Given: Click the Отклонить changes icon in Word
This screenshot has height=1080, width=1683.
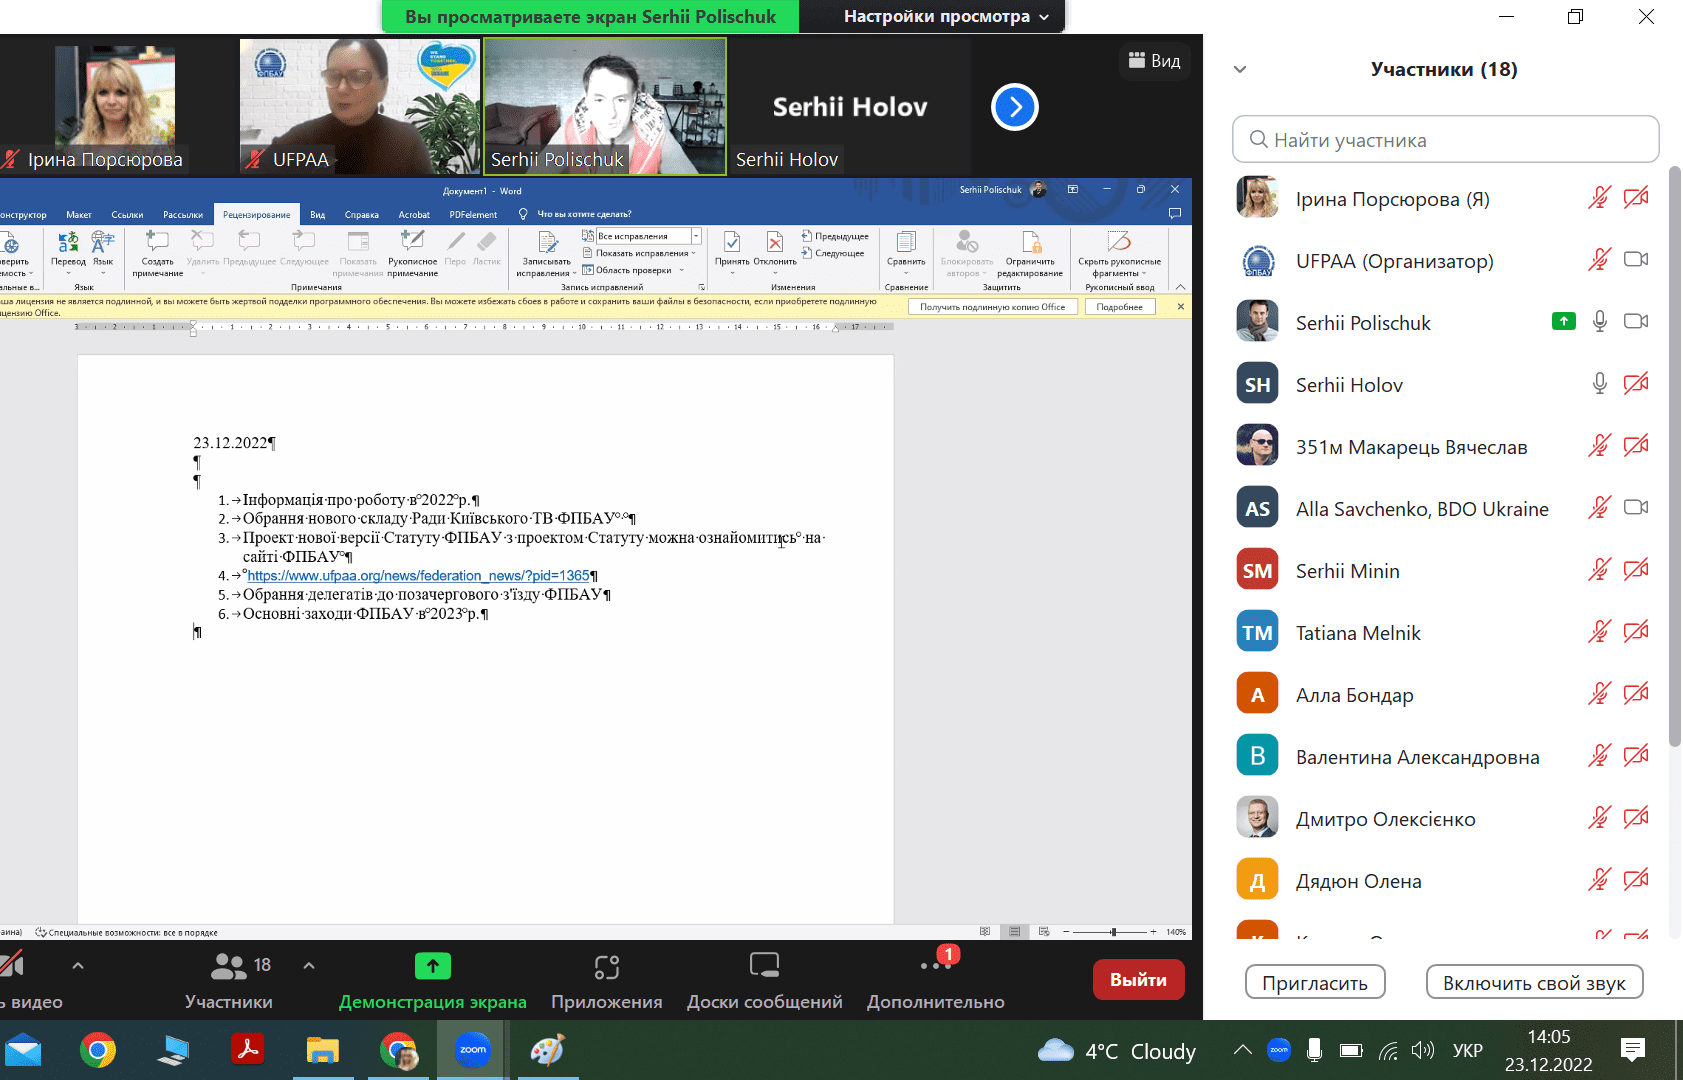Looking at the screenshot, I should coord(775,241).
